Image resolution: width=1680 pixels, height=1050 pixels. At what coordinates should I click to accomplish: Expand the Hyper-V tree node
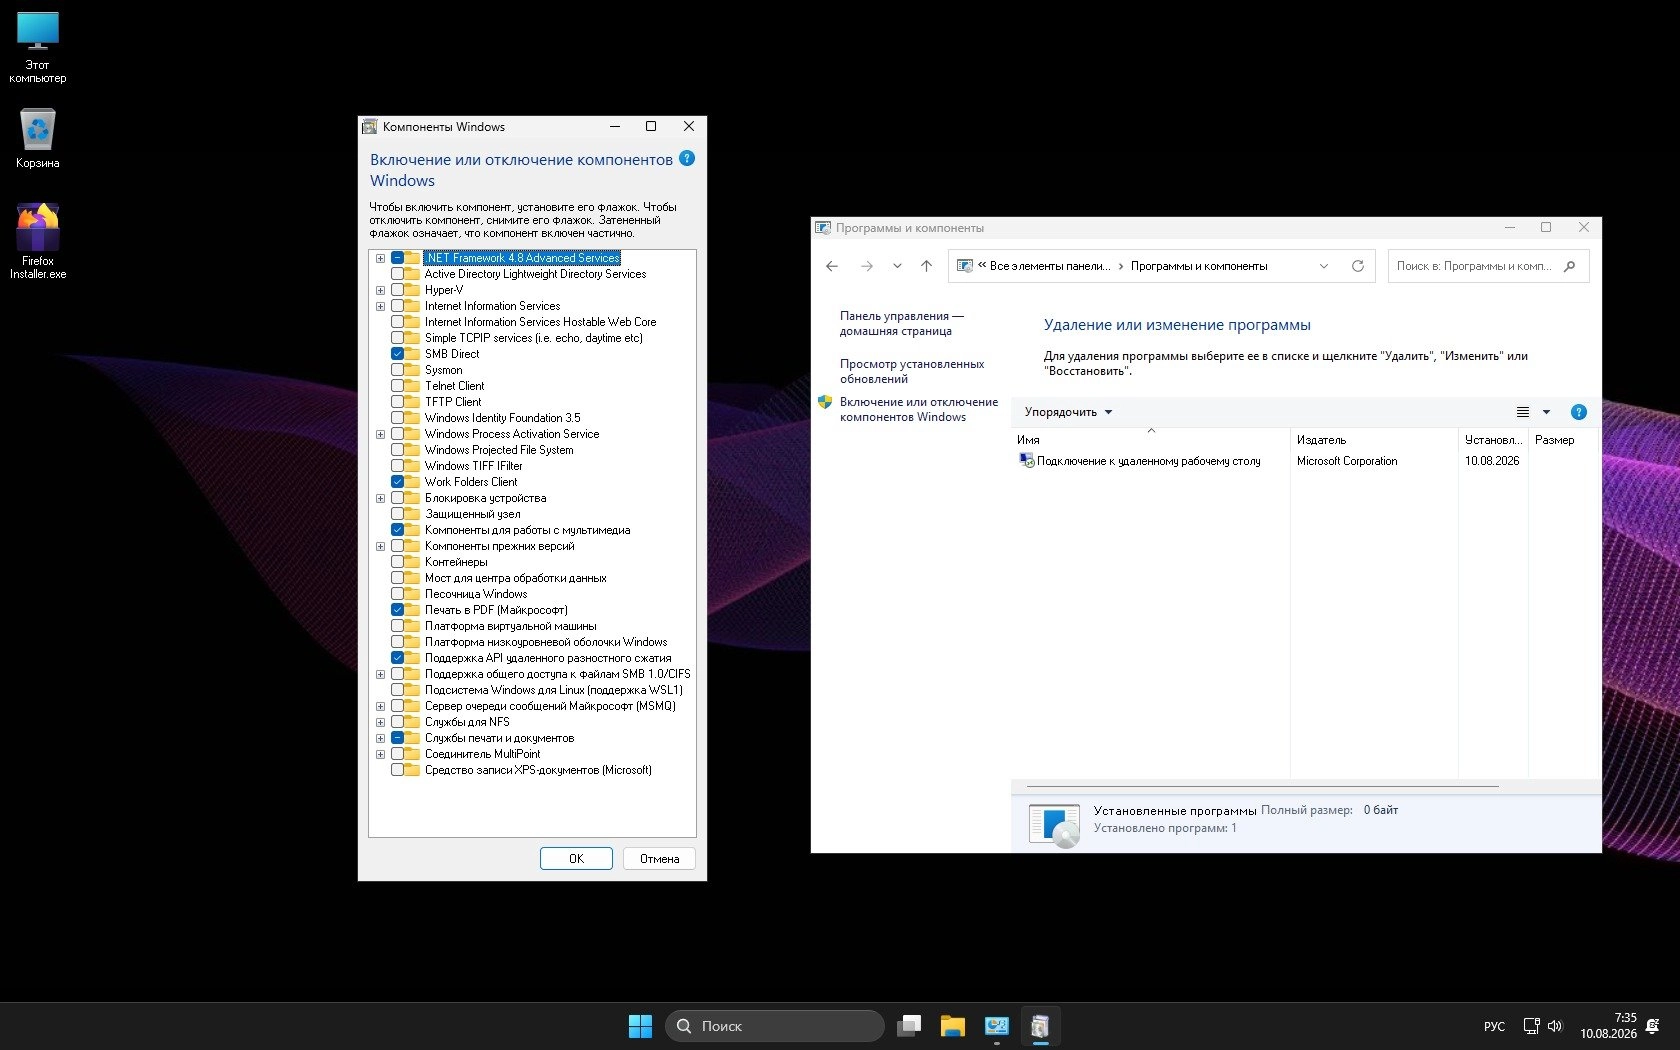[x=380, y=290]
